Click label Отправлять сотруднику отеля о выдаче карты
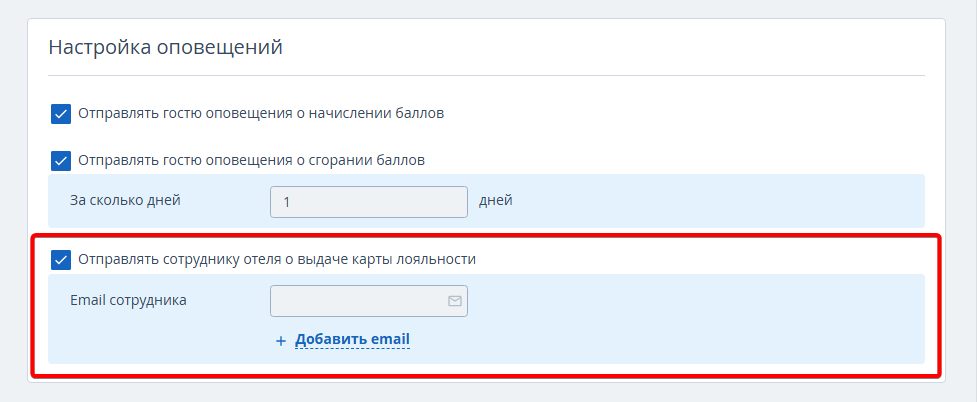Screen dimensions: 977x402 277,259
